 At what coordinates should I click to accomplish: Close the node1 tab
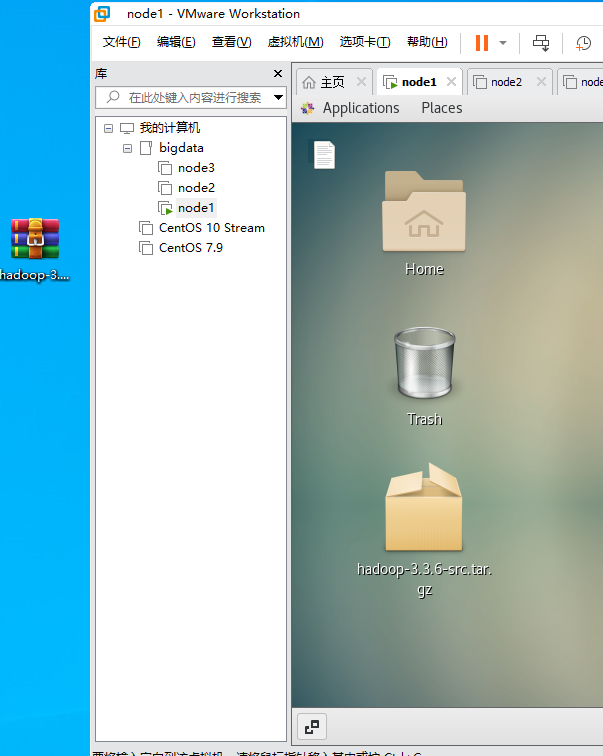[x=451, y=81]
